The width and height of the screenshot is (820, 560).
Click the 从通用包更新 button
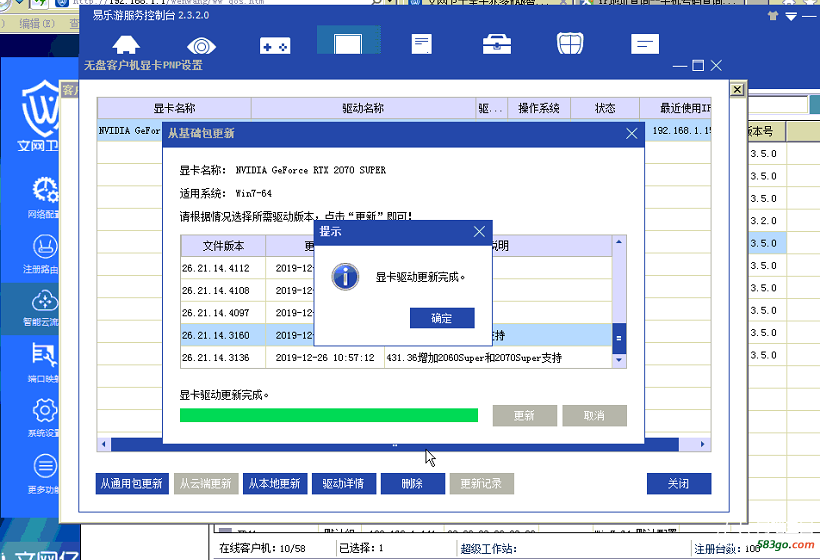(131, 484)
